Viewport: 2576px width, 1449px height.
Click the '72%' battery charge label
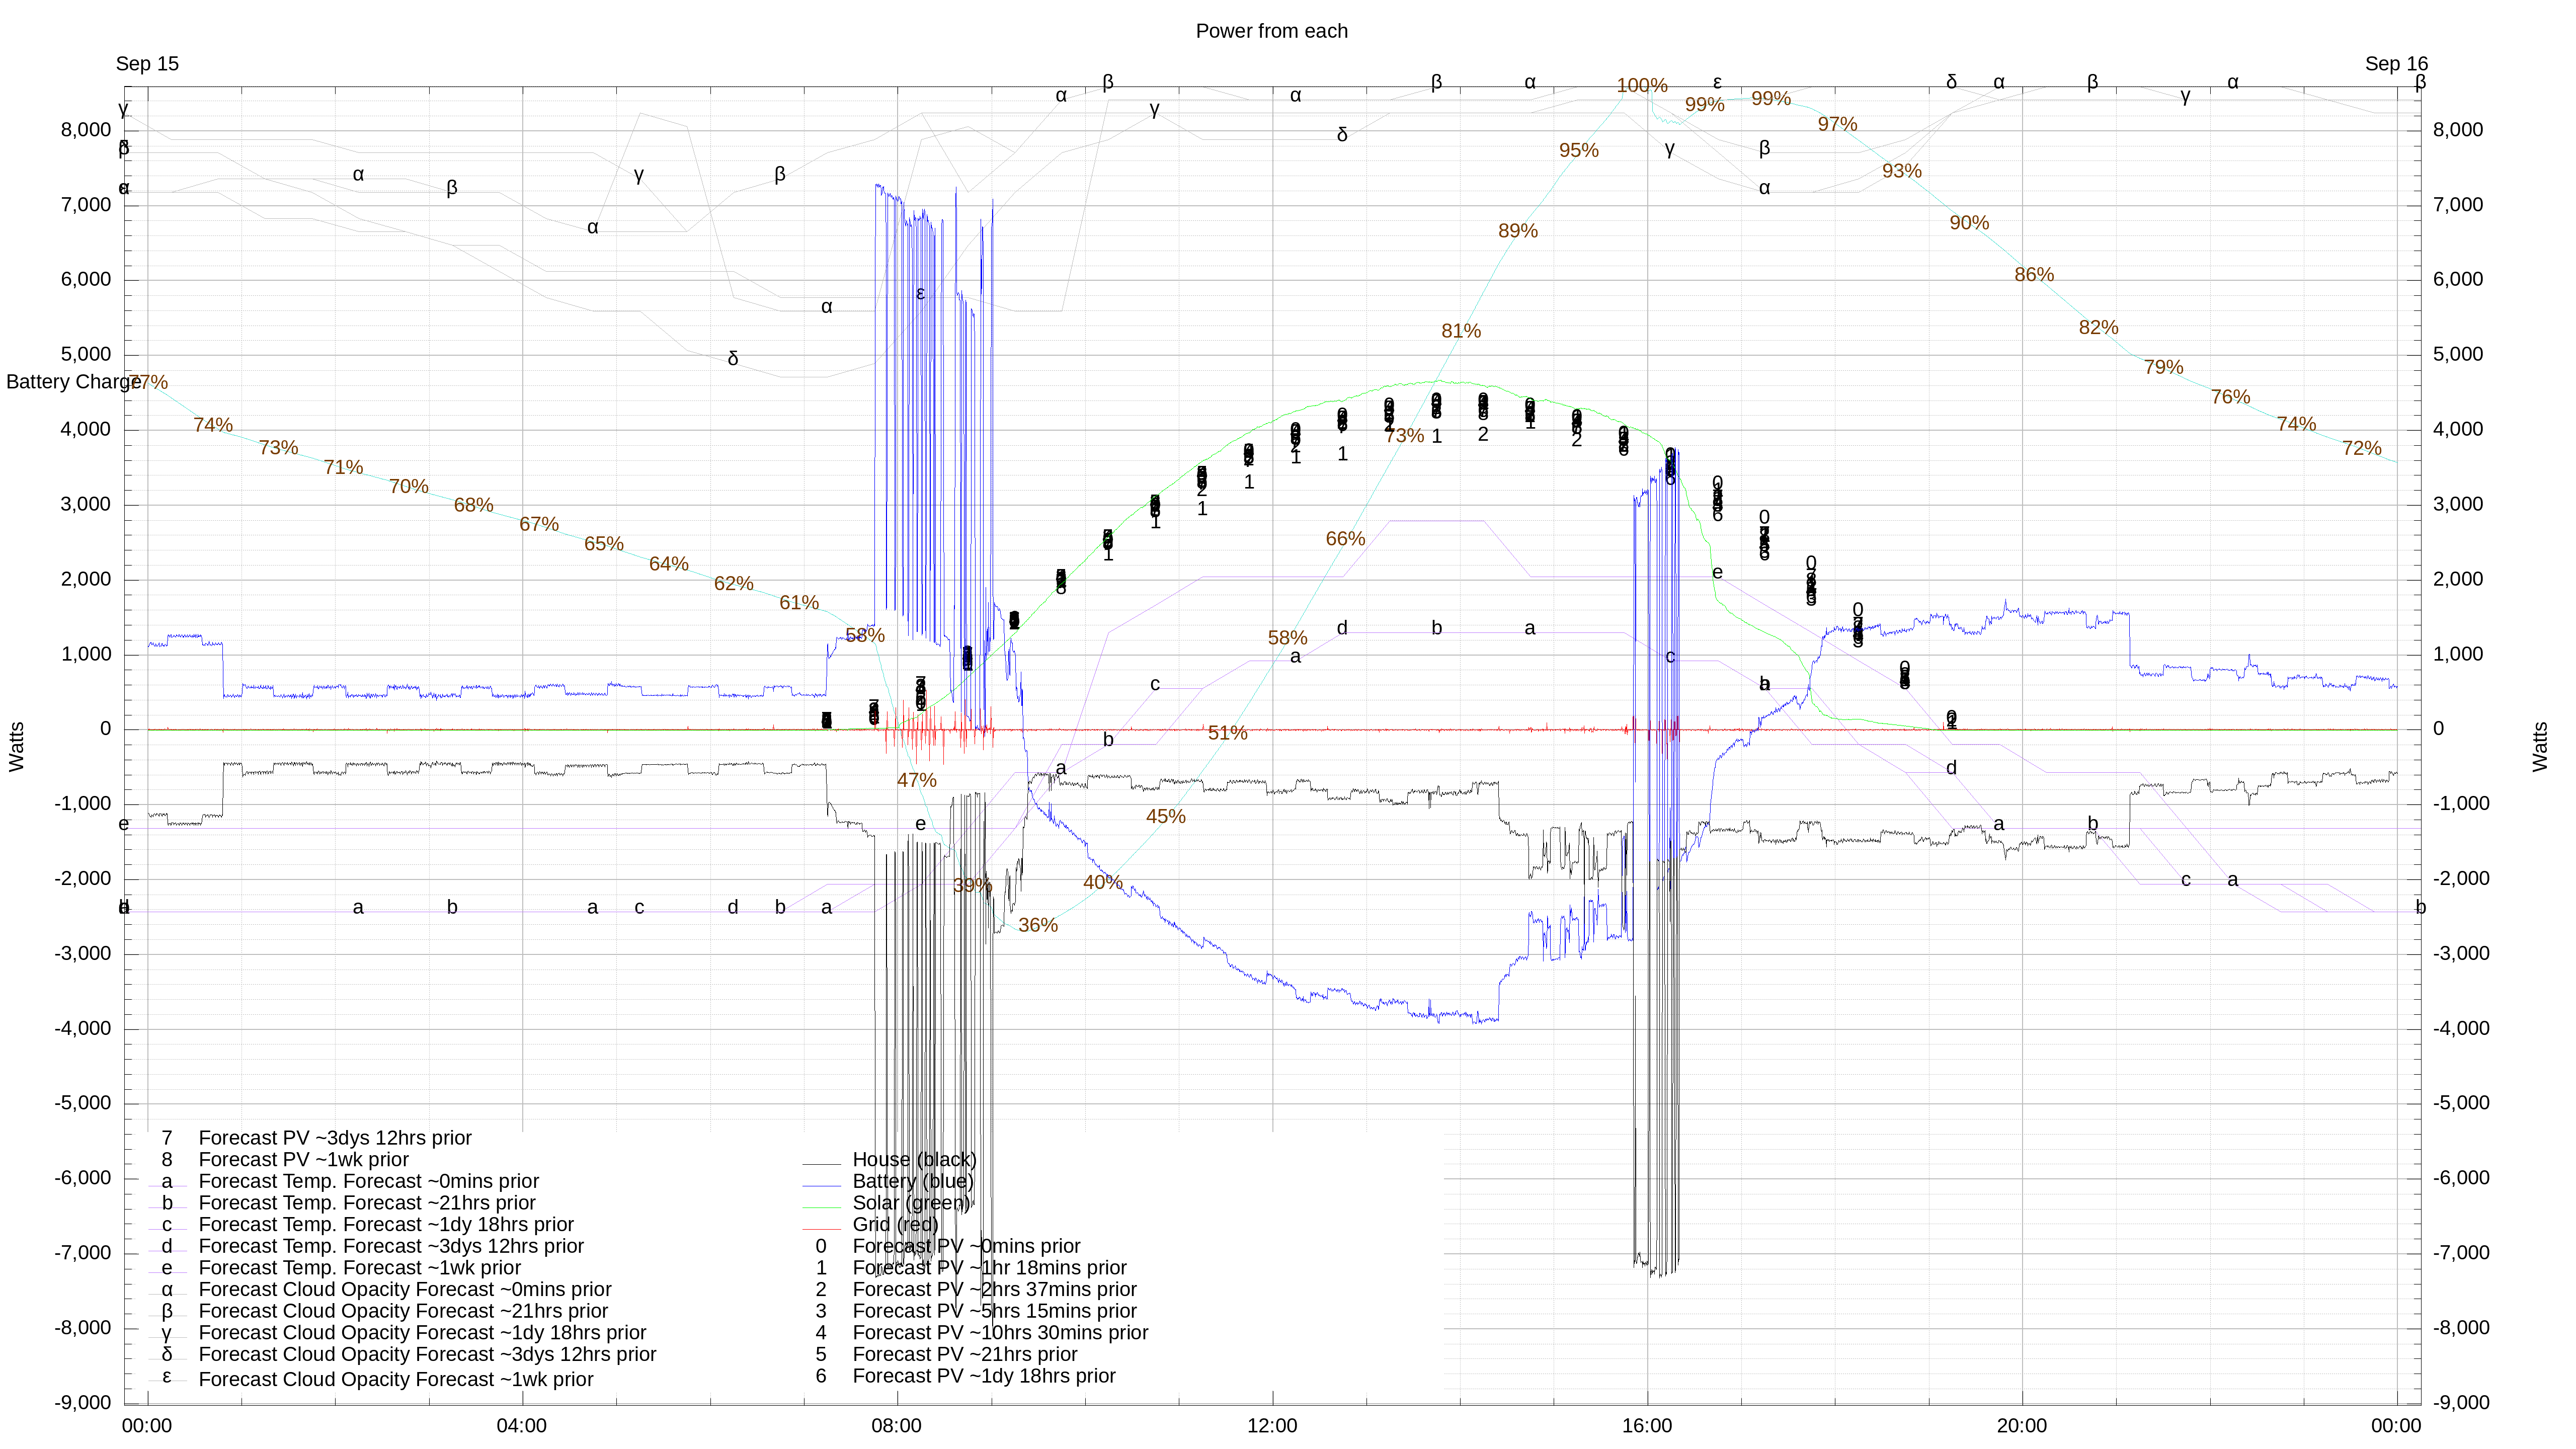pos(2362,448)
